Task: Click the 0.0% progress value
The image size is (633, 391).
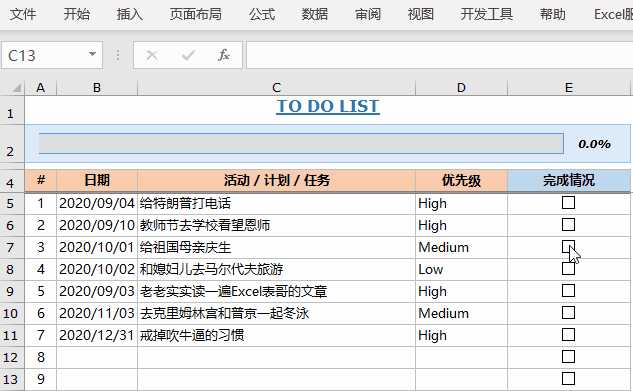Action: (594, 144)
